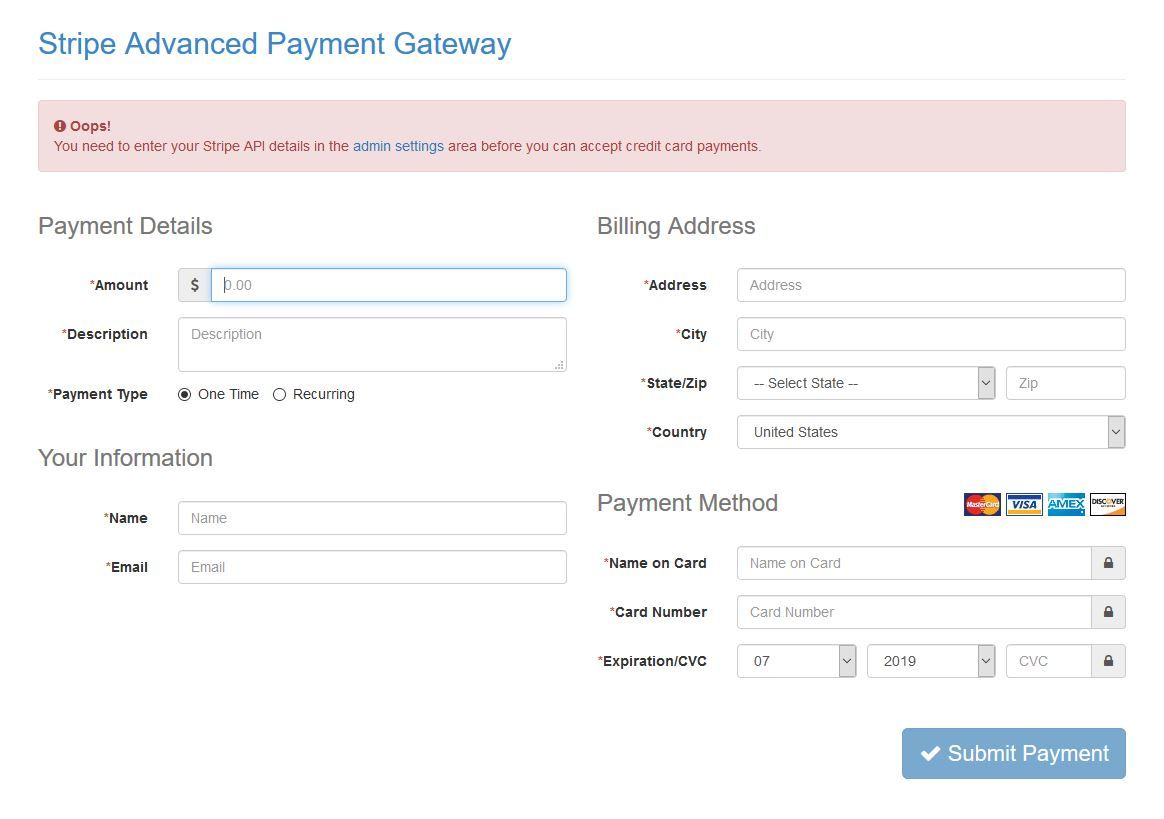Screen dimensions: 1164x819
Task: Click the Card Number input field
Action: pyautogui.click(x=914, y=612)
